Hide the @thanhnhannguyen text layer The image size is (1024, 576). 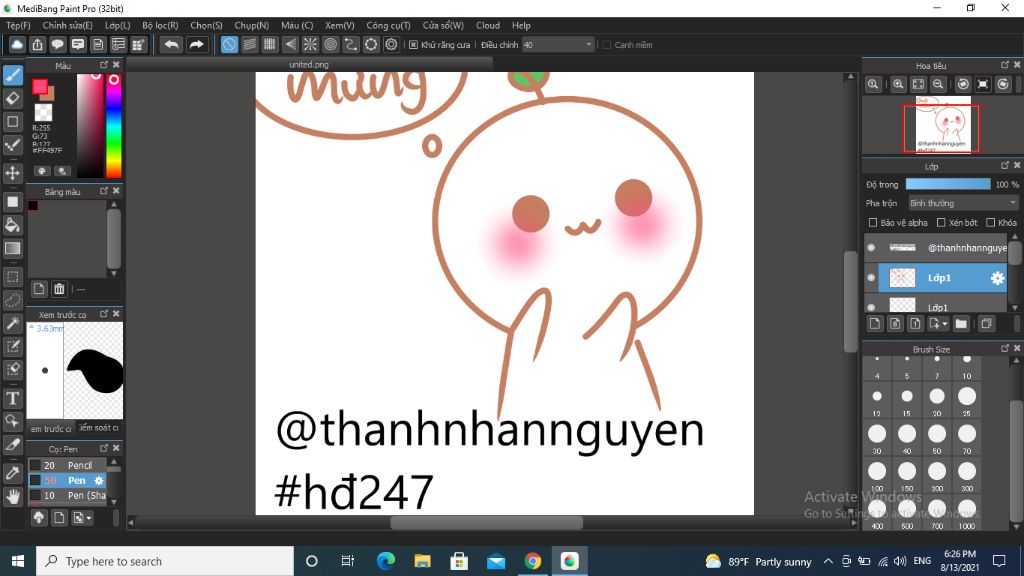pyautogui.click(x=871, y=248)
